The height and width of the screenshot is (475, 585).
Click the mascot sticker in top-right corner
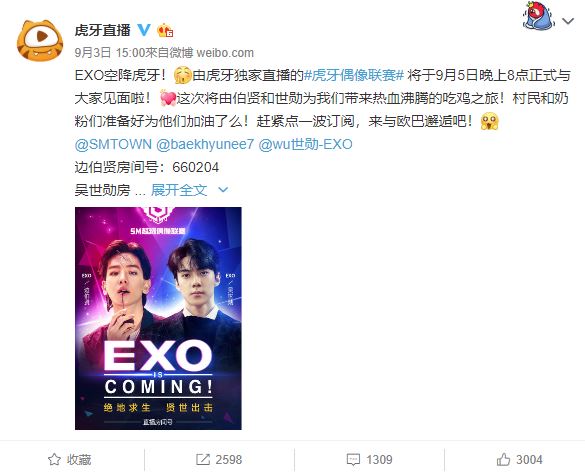(538, 16)
